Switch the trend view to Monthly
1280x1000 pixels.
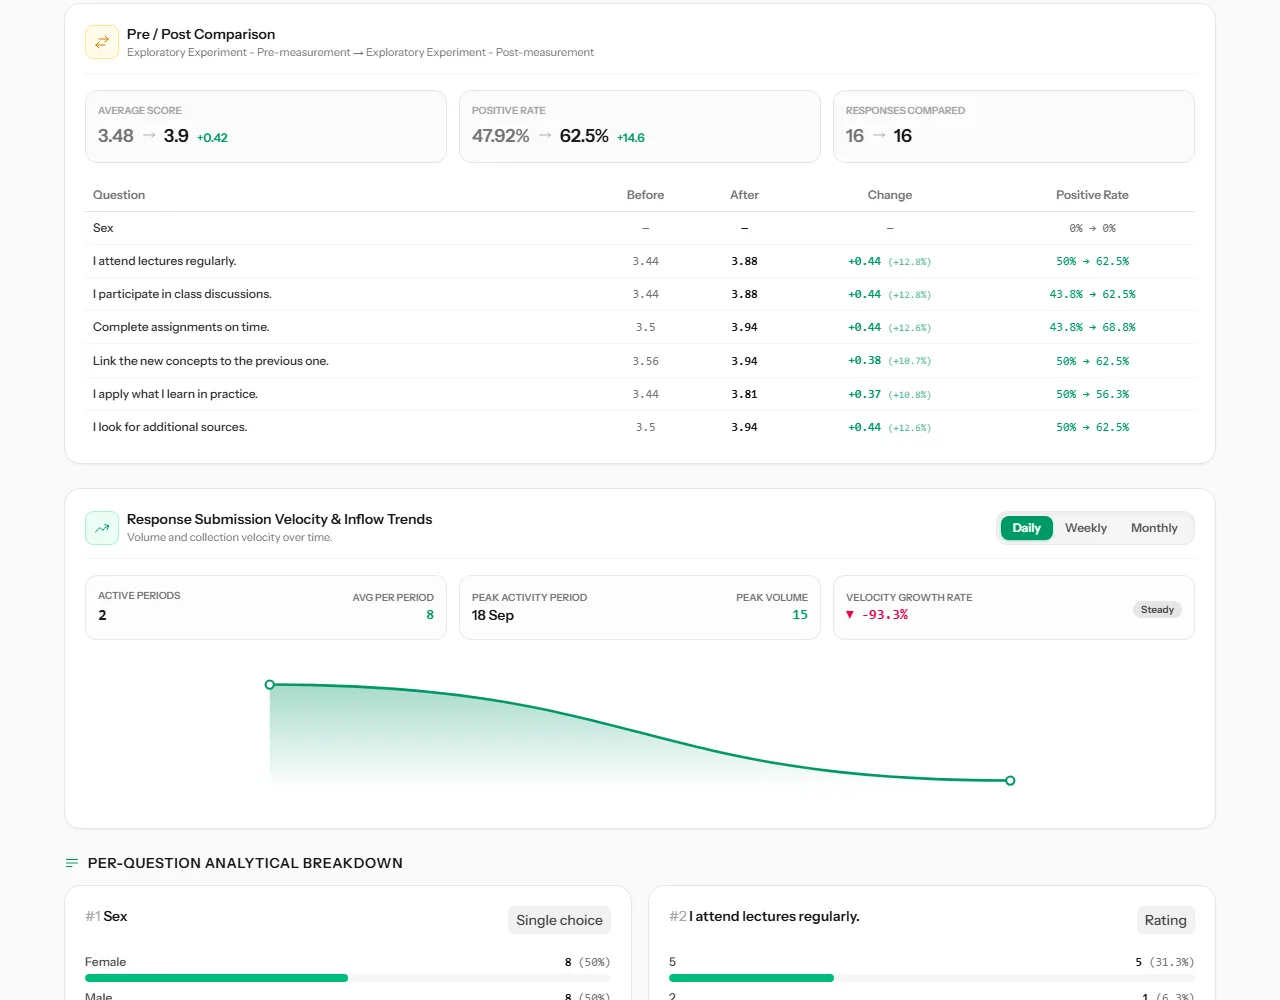[x=1154, y=528]
